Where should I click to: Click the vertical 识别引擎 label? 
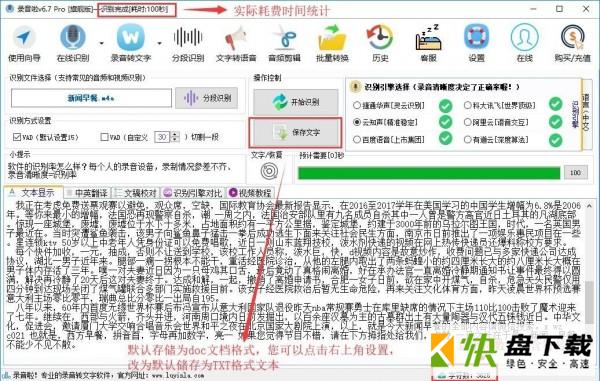point(575,114)
